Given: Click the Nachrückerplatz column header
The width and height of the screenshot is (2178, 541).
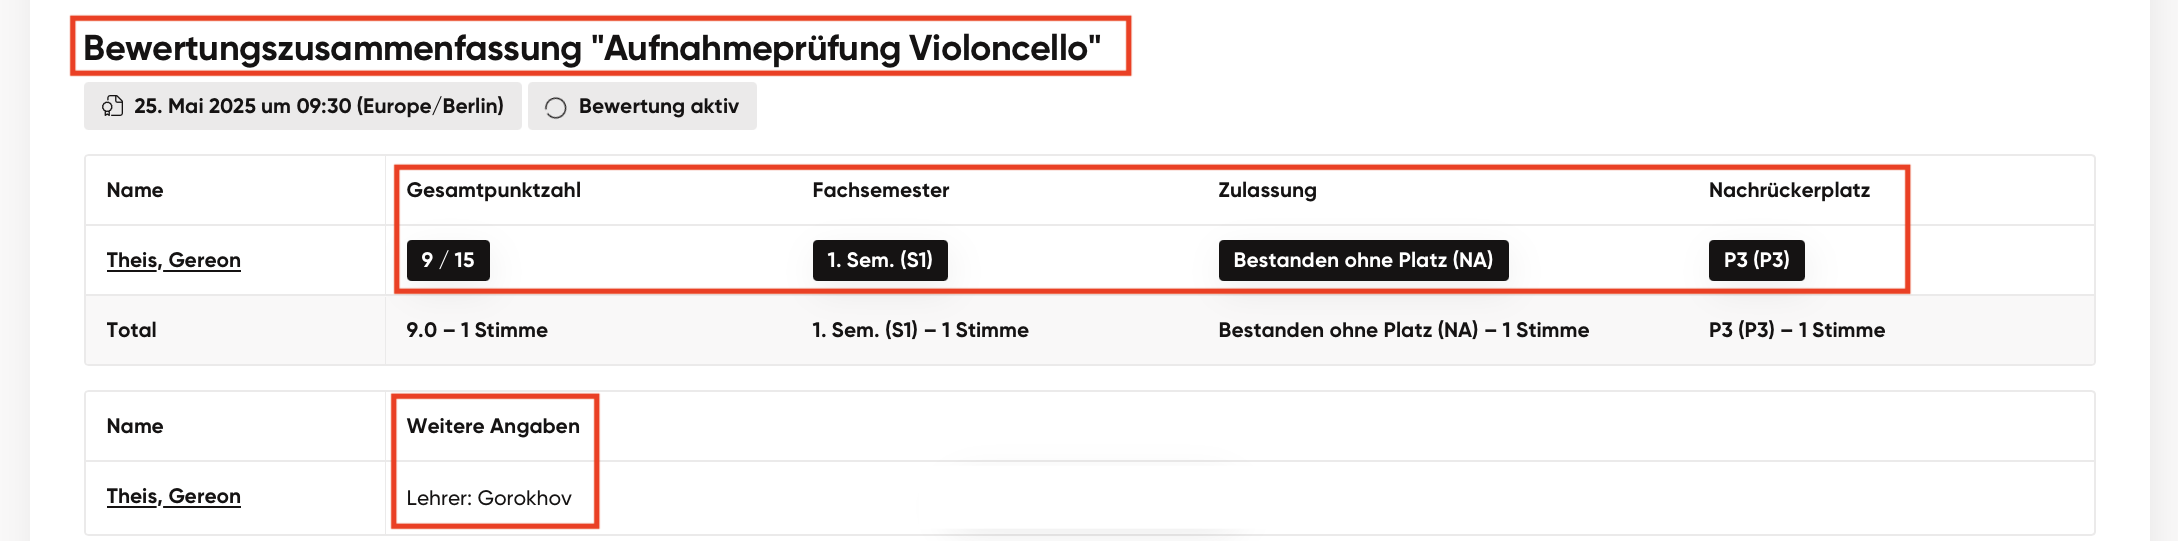Looking at the screenshot, I should coord(1789,190).
